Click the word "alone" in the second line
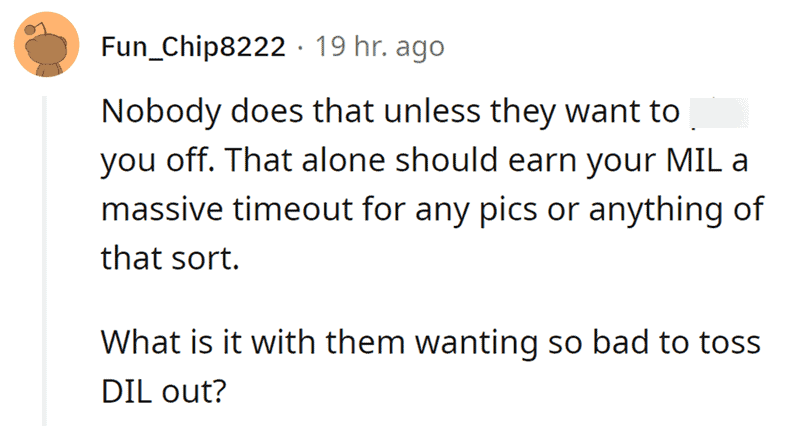This screenshot has height=426, width=800. pyautogui.click(x=344, y=160)
